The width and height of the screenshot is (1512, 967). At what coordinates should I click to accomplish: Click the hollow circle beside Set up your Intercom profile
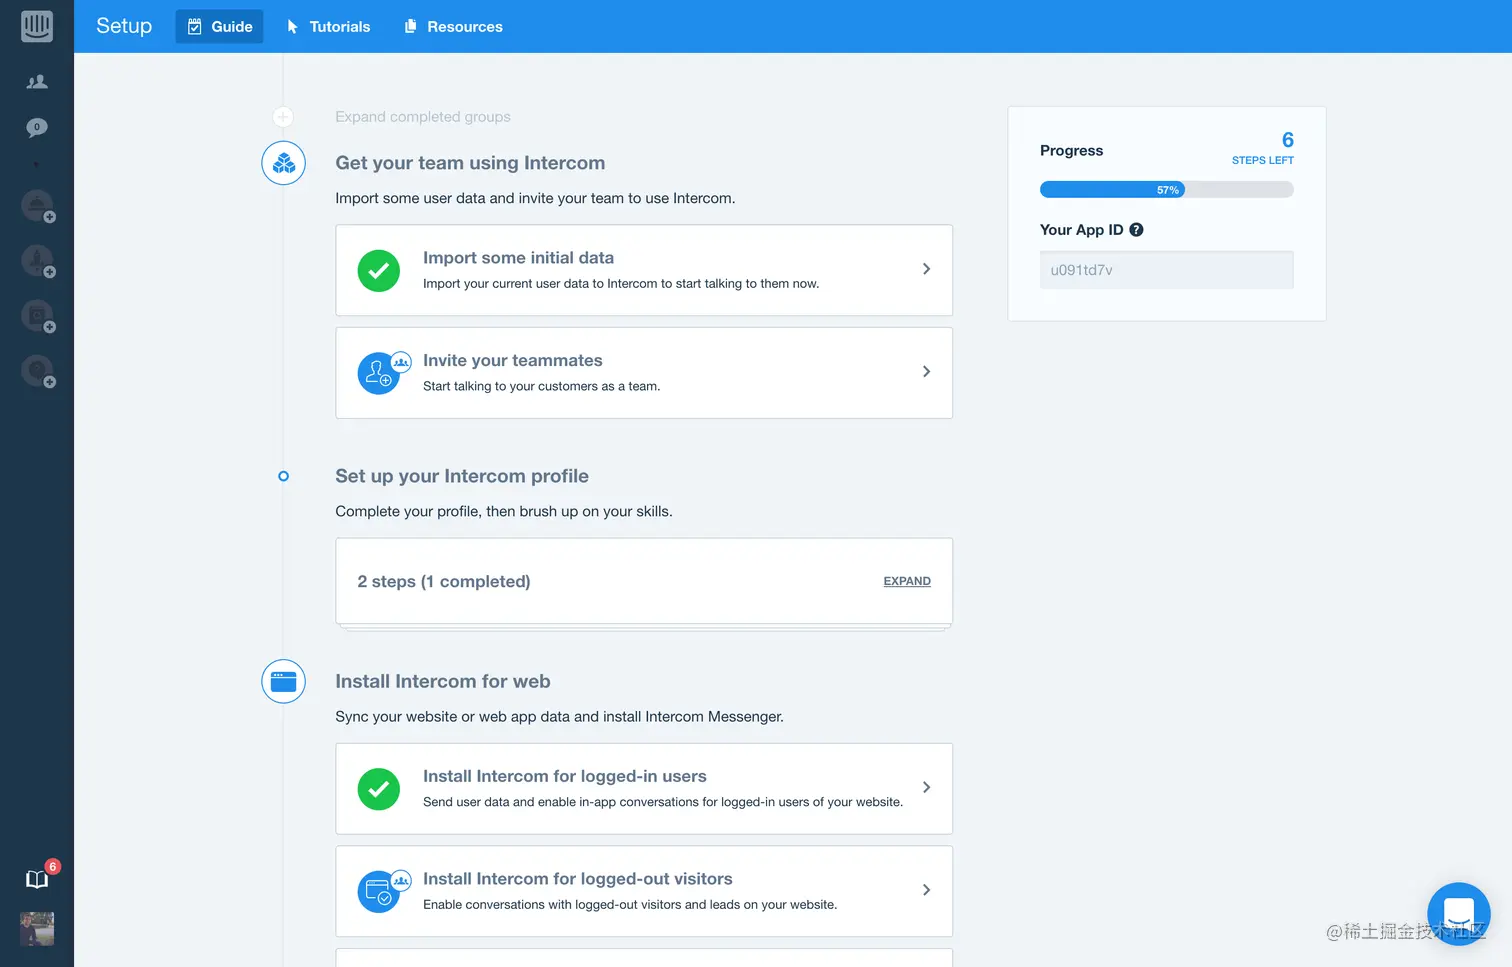coord(283,477)
